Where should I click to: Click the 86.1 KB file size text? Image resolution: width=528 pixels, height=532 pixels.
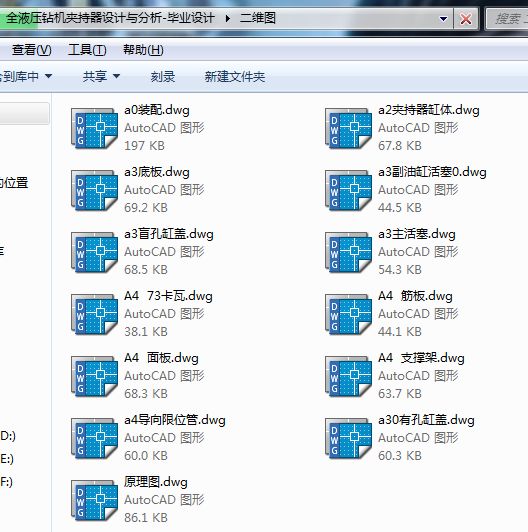click(x=146, y=518)
